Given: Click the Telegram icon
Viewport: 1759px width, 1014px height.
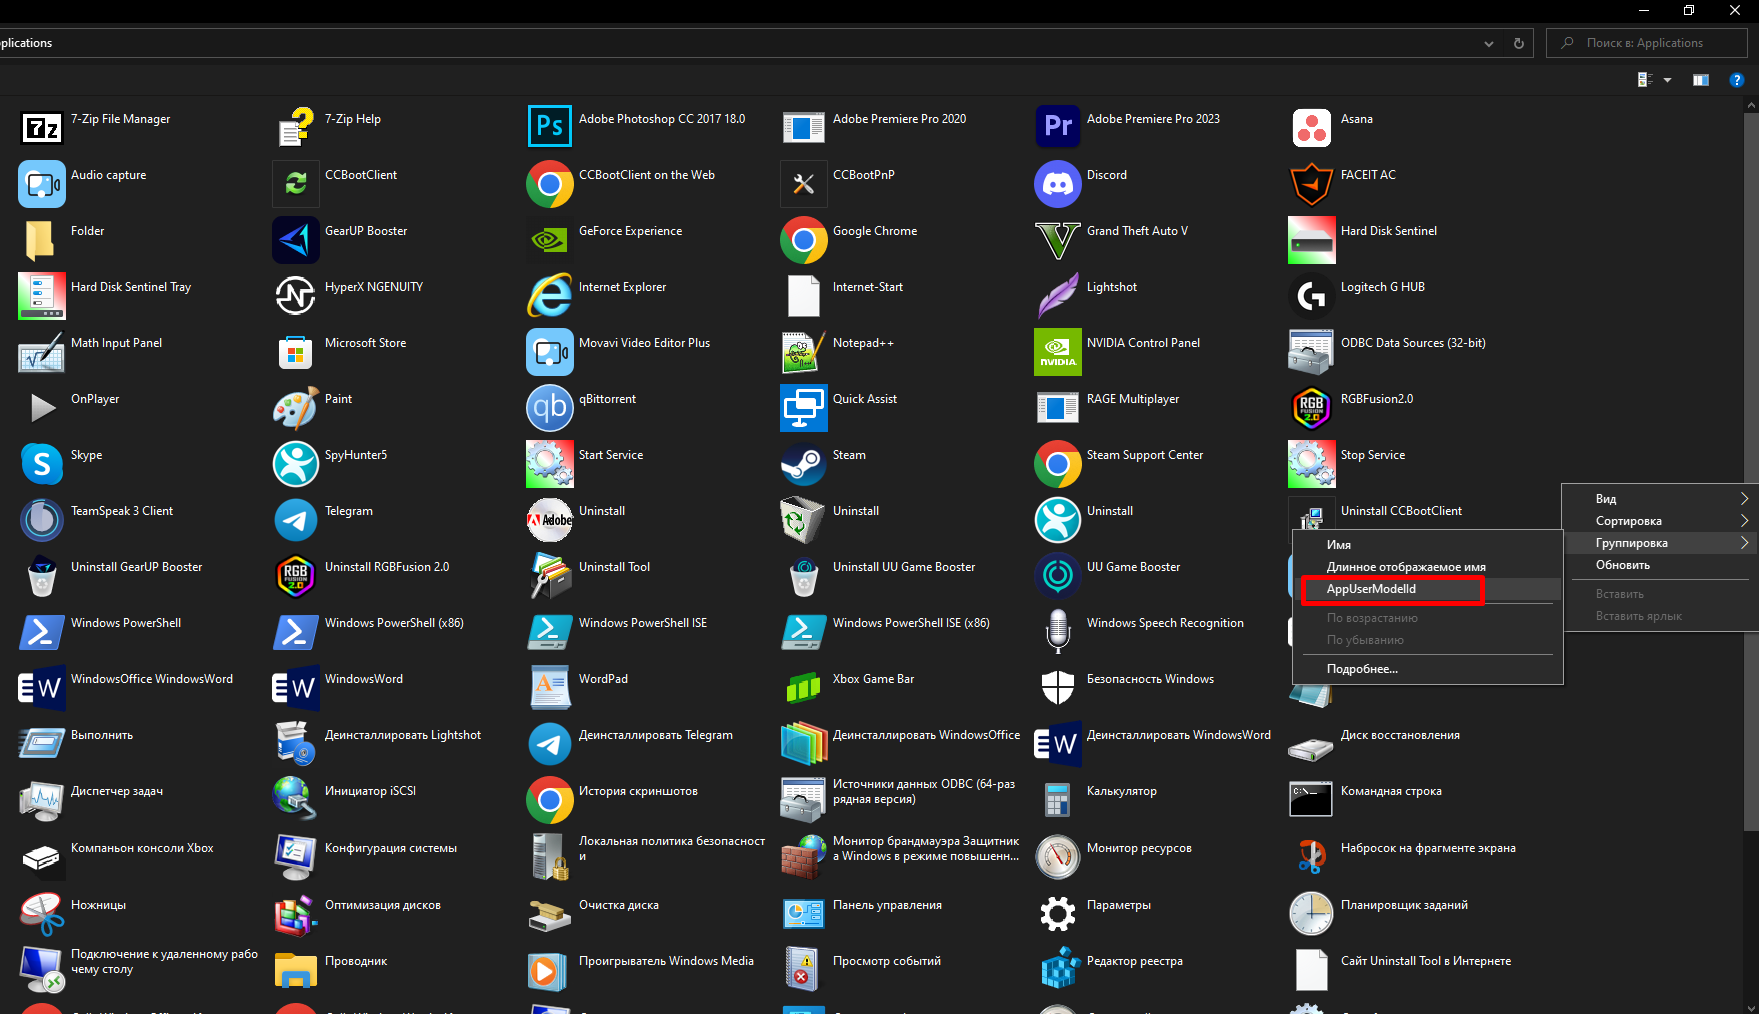Looking at the screenshot, I should [295, 519].
